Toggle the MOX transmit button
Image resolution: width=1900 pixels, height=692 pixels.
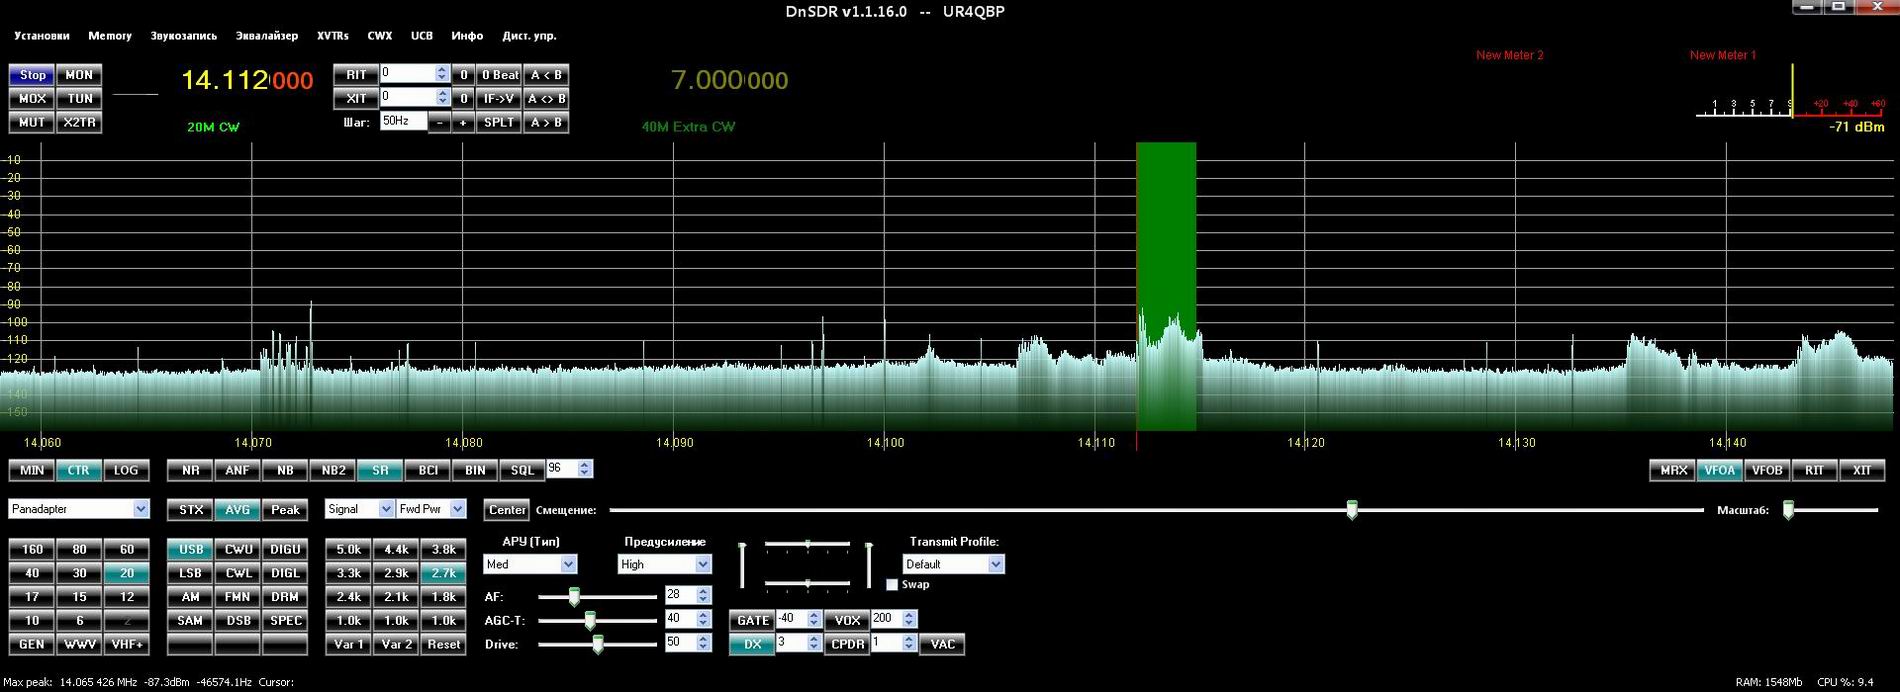pyautogui.click(x=32, y=99)
